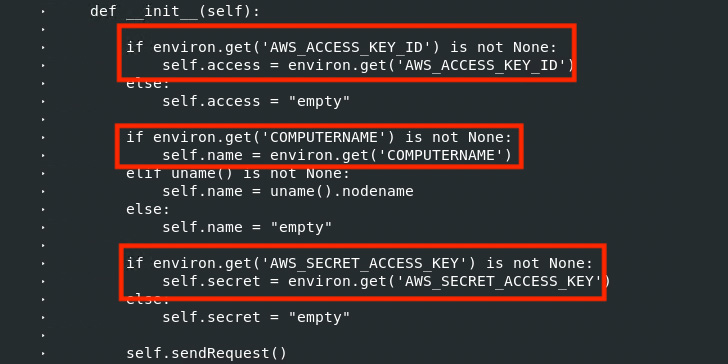Click gutter marker beside self.name = "empty" line
Screen dimensions: 728x364
pyautogui.click(x=43, y=228)
